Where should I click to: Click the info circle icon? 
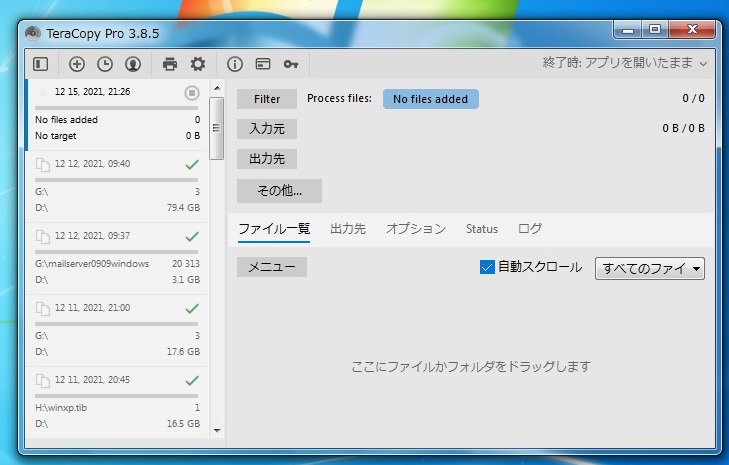(x=235, y=64)
